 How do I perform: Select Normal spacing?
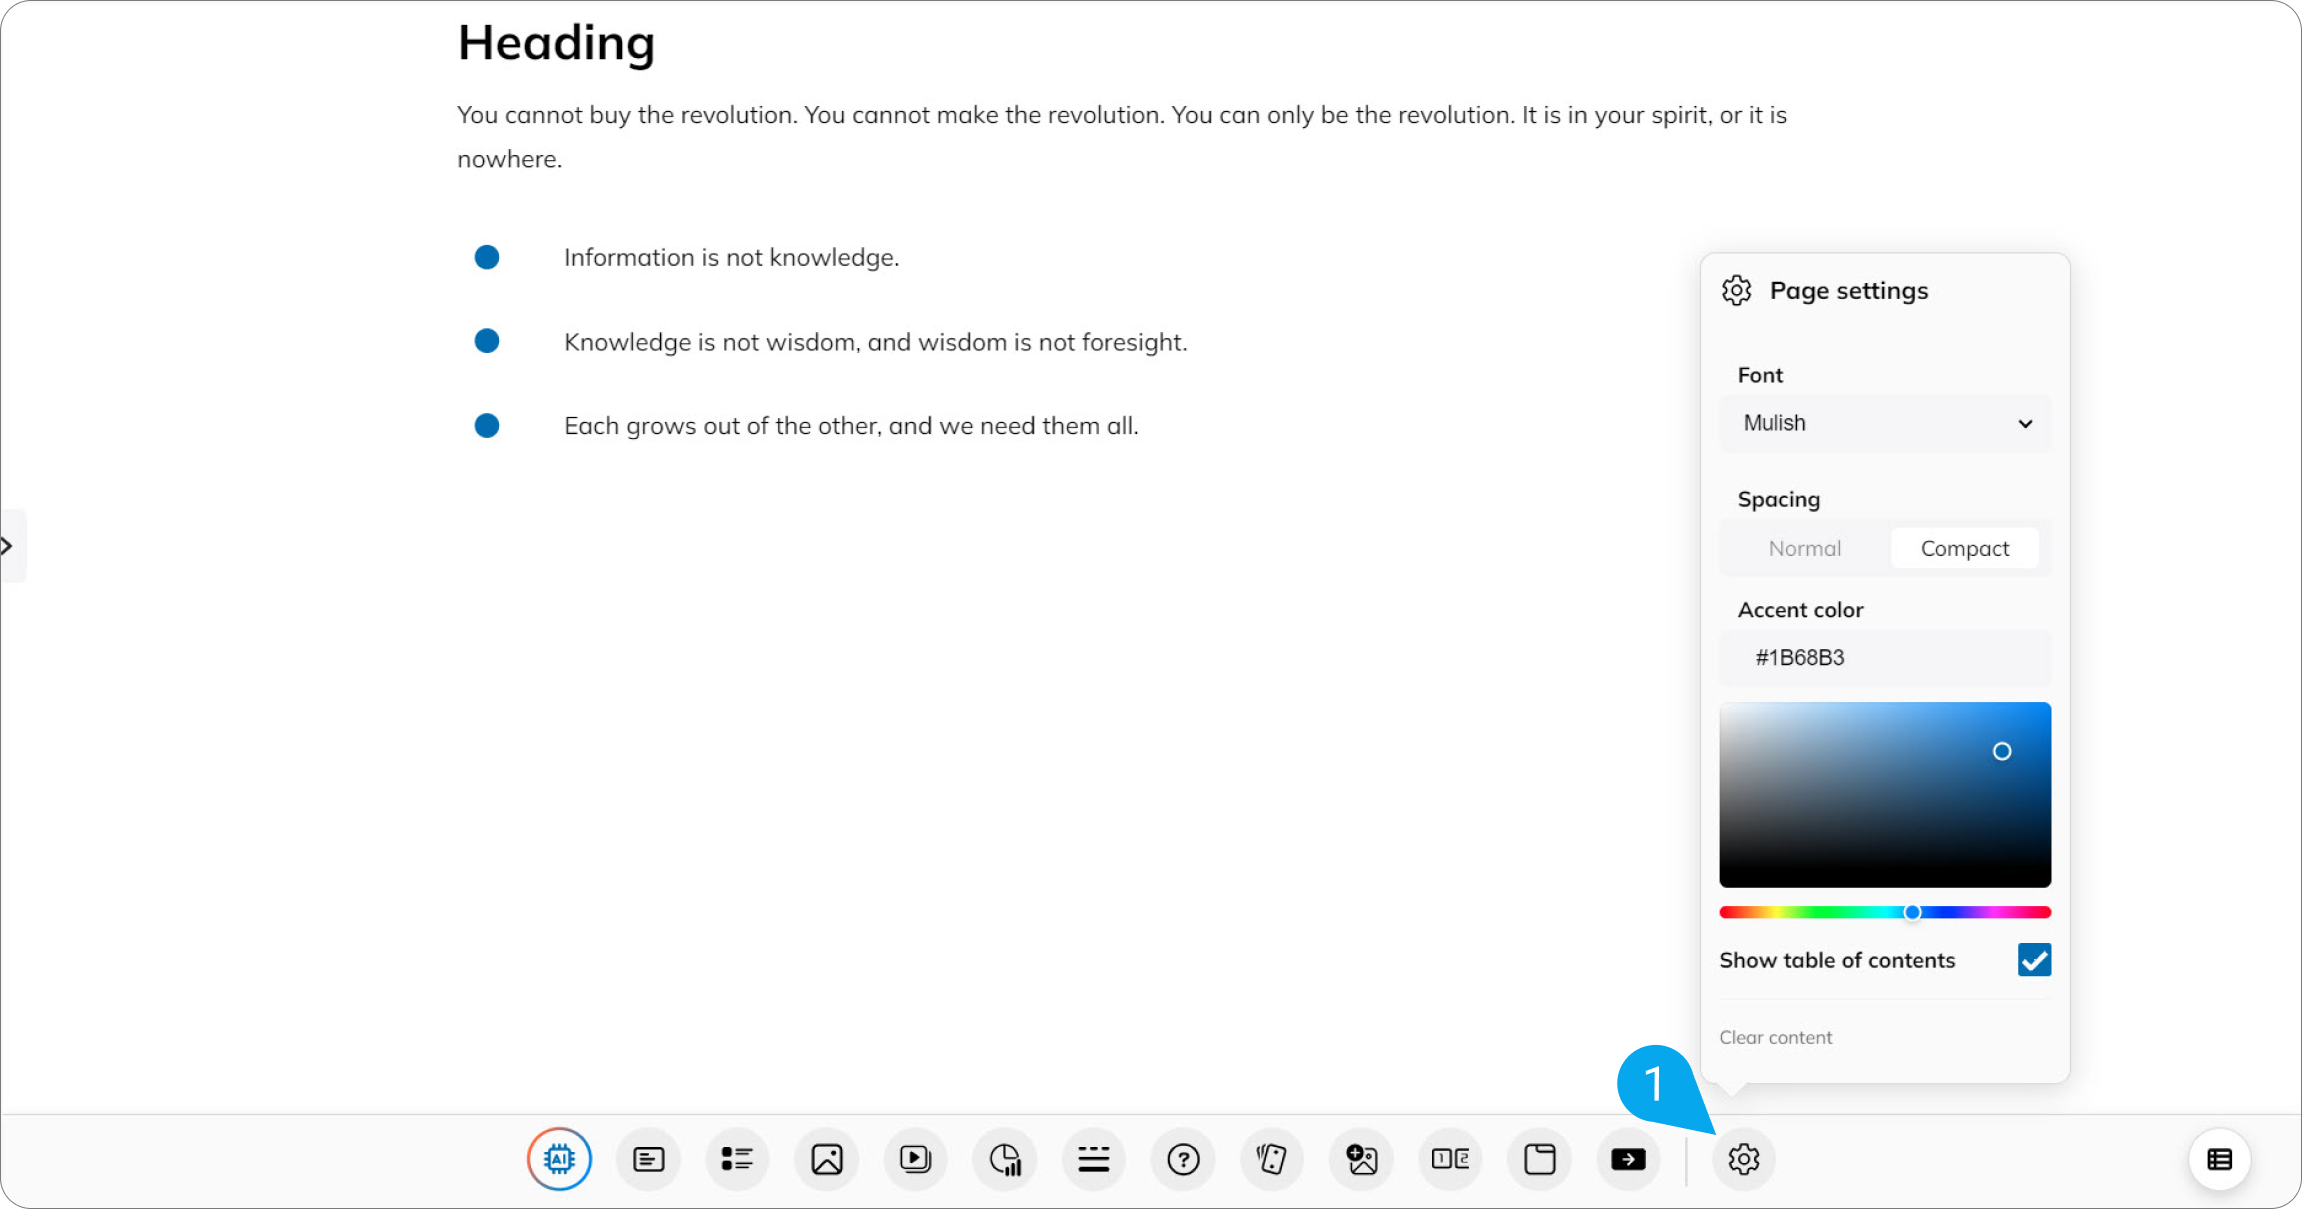1804,548
